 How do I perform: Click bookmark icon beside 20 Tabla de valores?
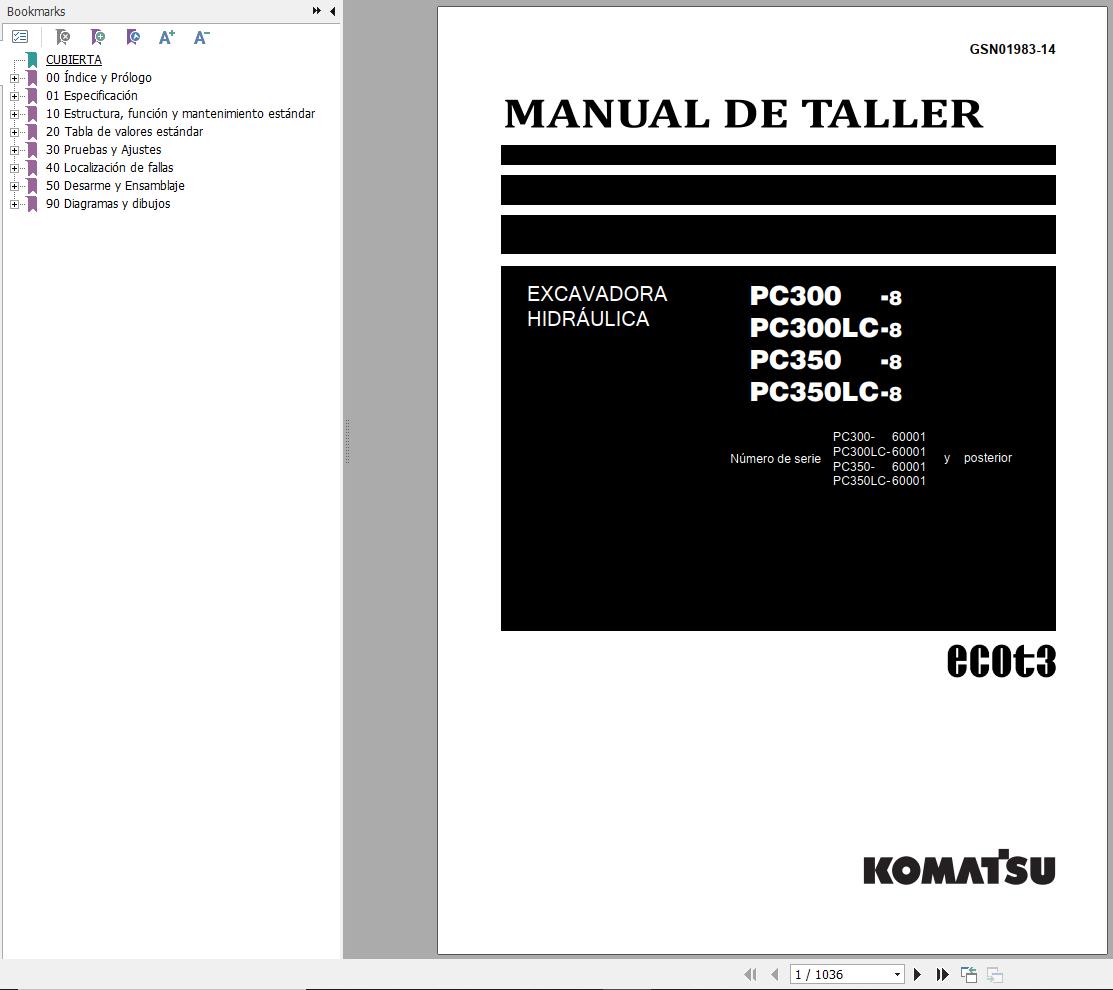point(32,132)
